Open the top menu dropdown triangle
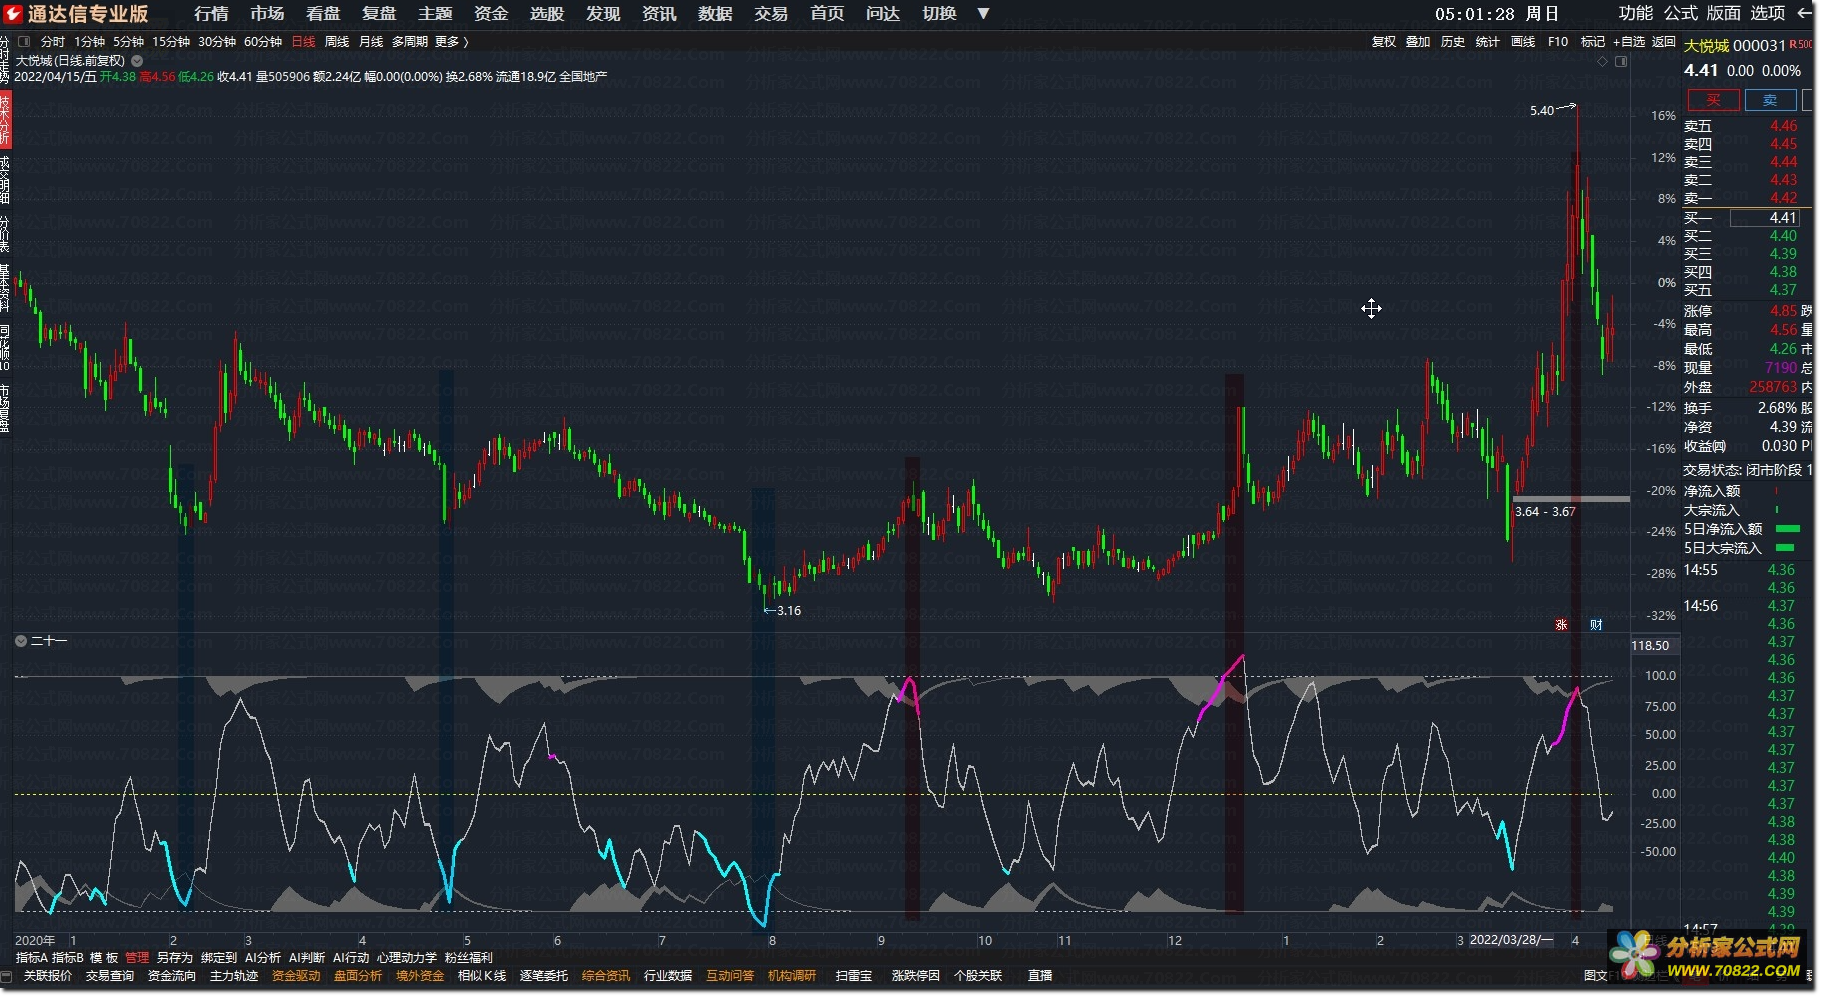The image size is (1821, 996). pyautogui.click(x=983, y=13)
